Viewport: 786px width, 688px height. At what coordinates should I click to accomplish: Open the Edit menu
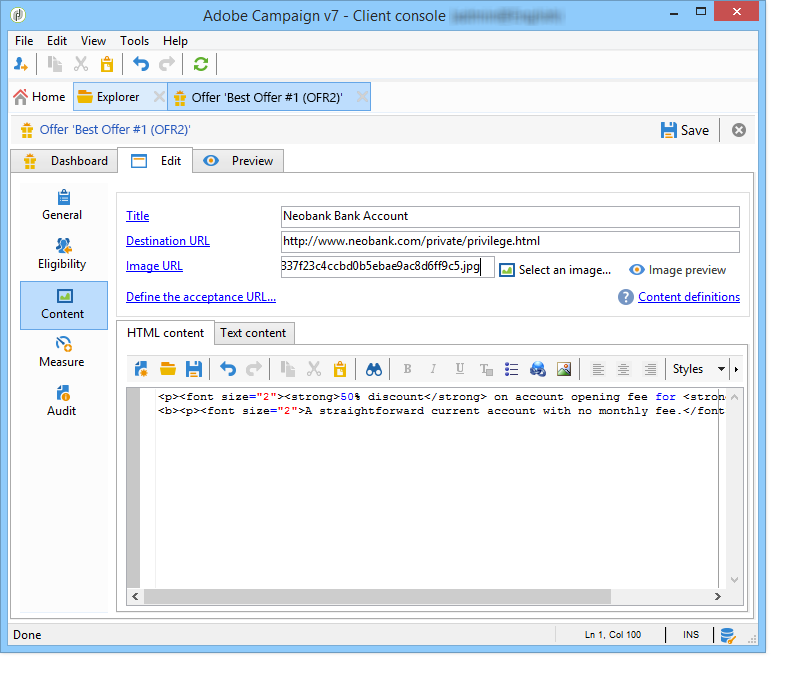(57, 41)
